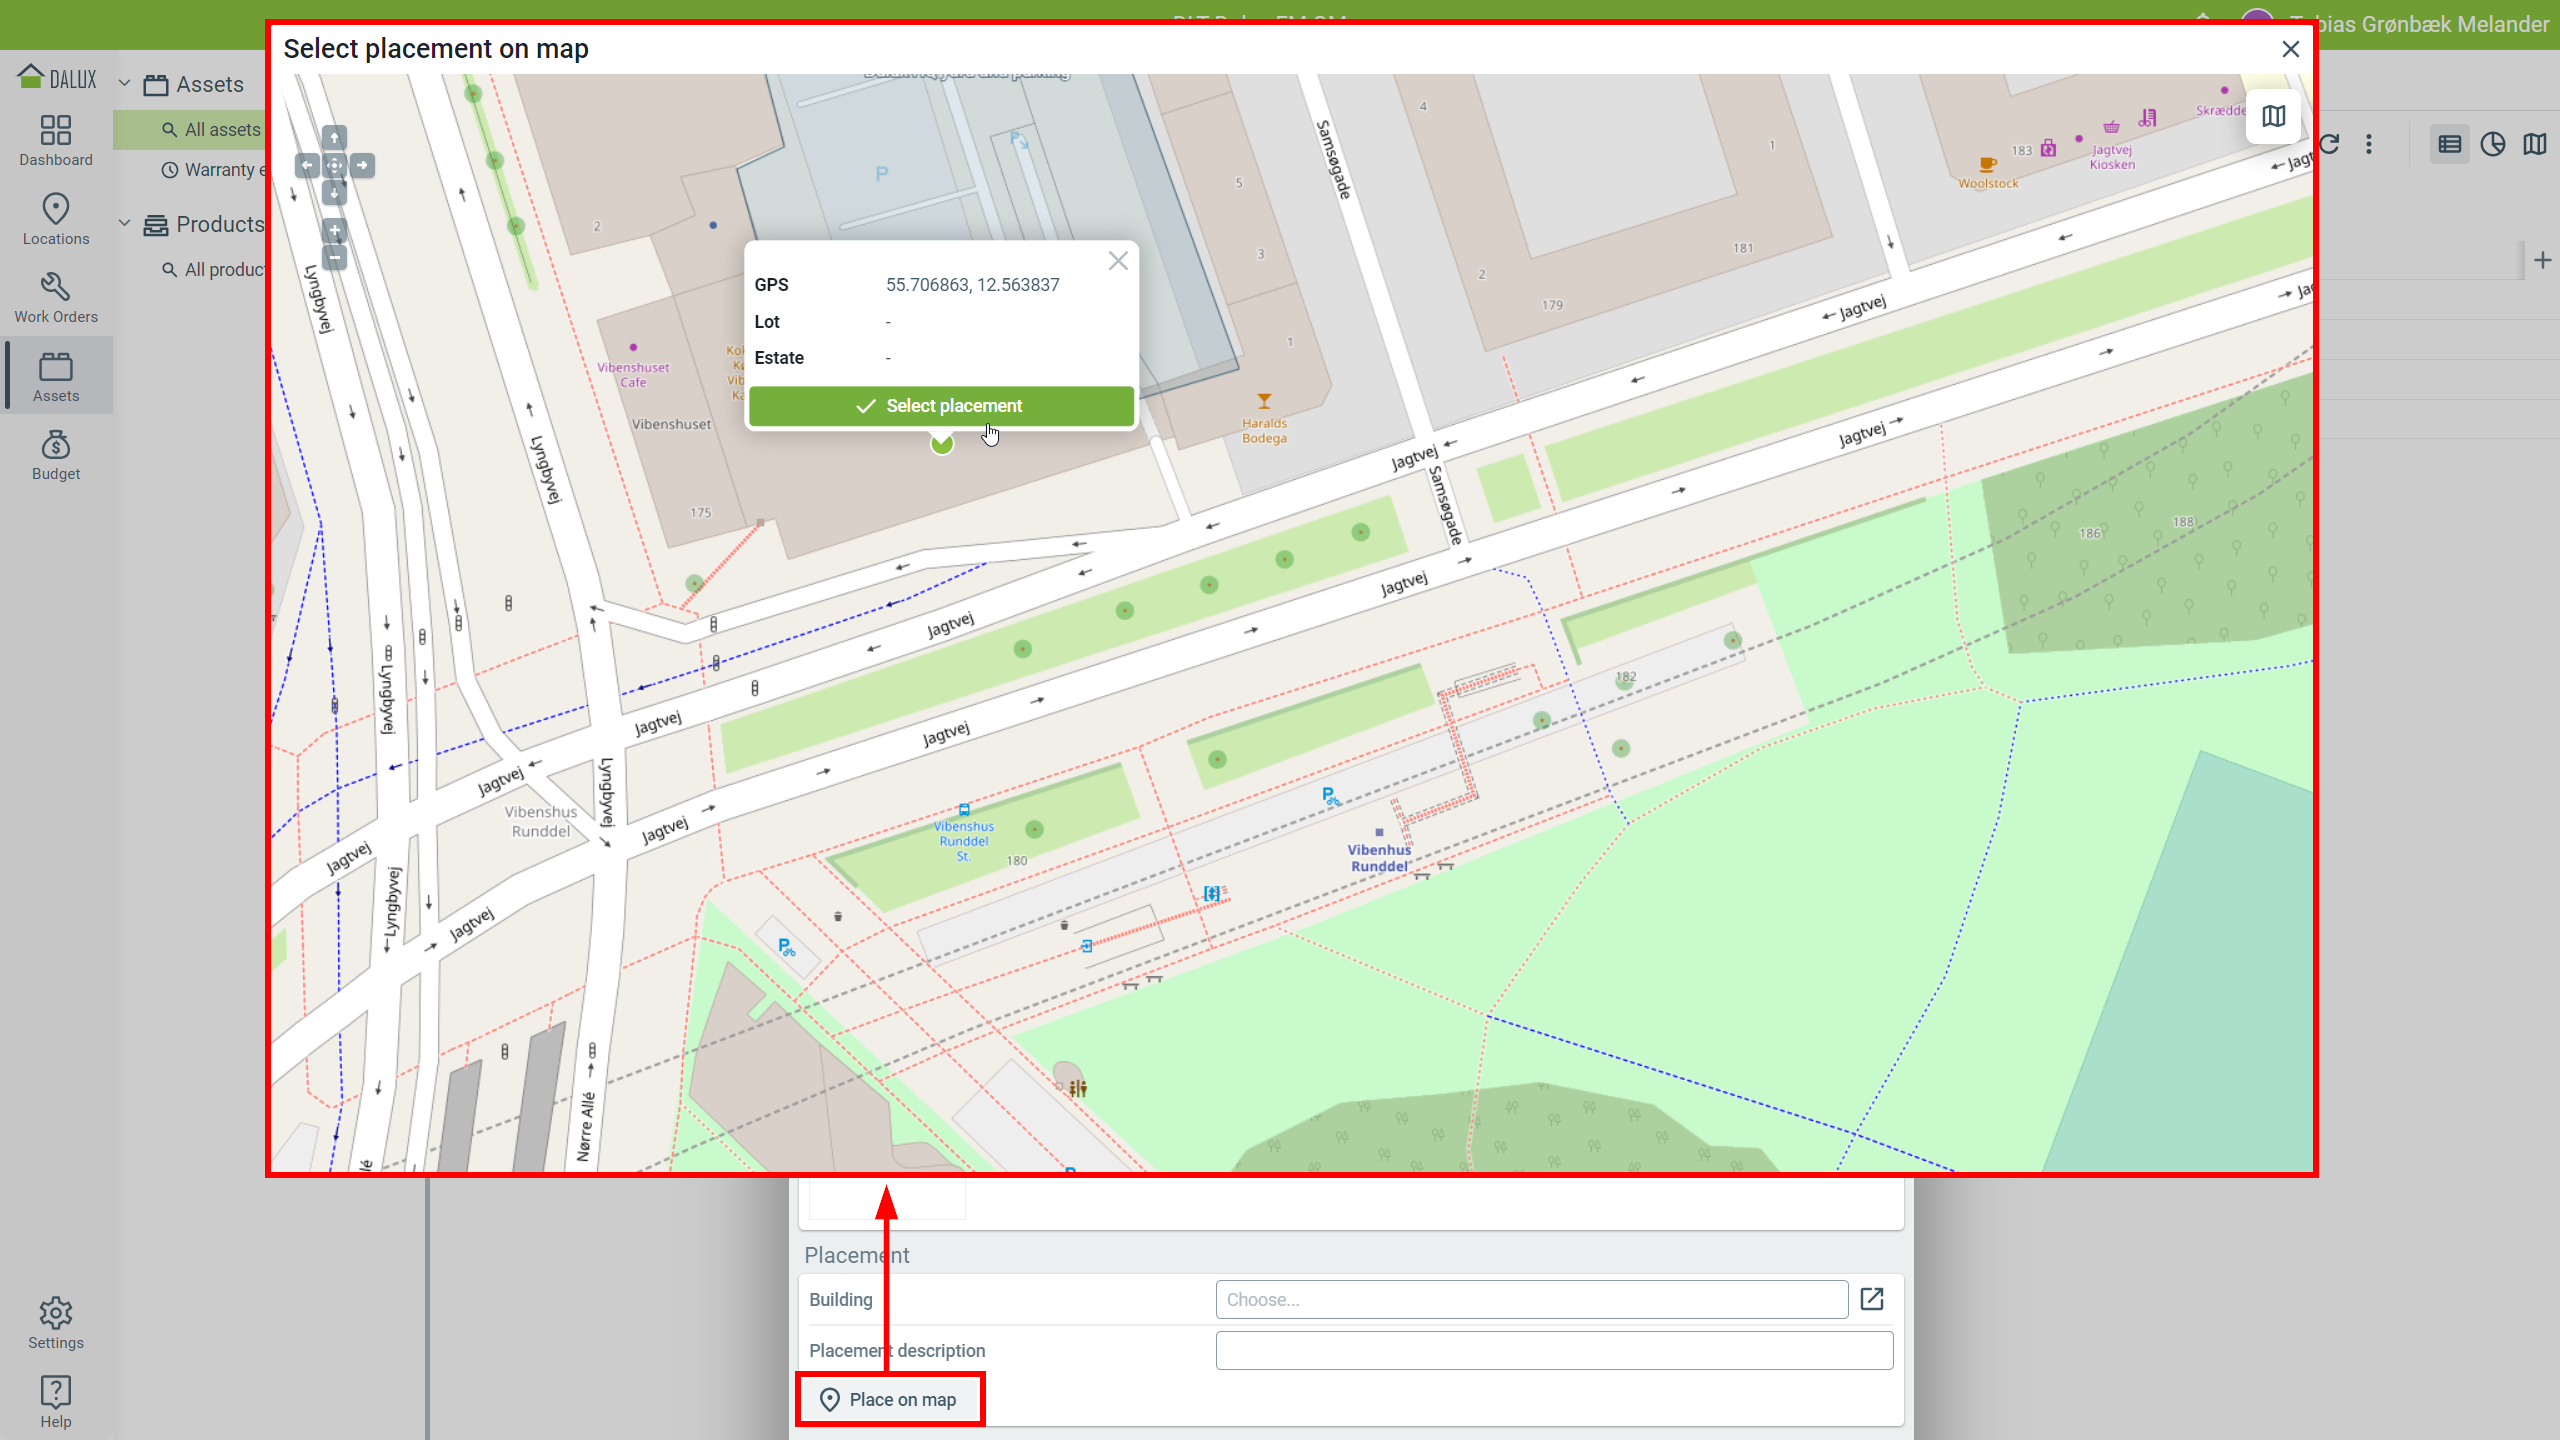Collapse the Assets tree section
This screenshot has width=2560, height=1440.
coord(125,84)
